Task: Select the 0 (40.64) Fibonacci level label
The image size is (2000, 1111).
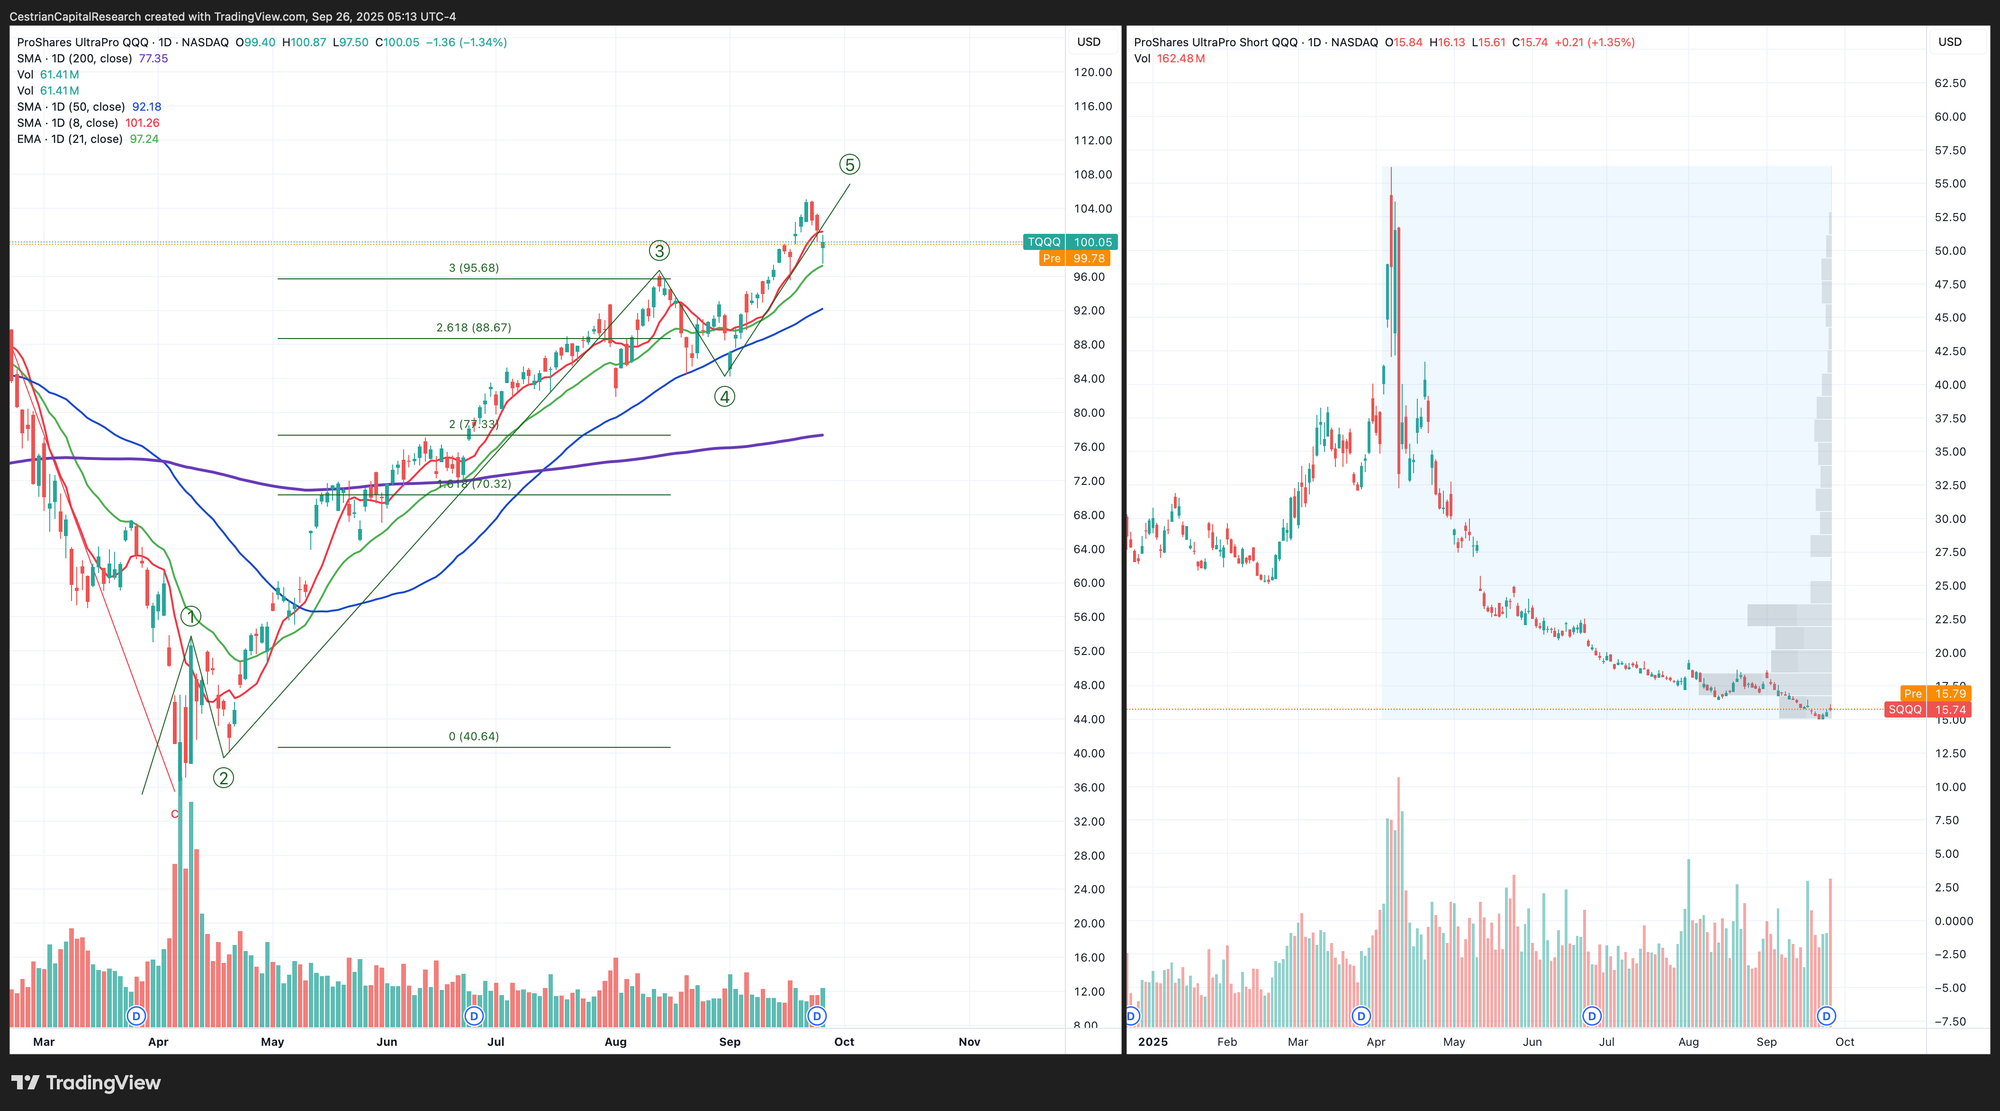Action: pyautogui.click(x=473, y=737)
